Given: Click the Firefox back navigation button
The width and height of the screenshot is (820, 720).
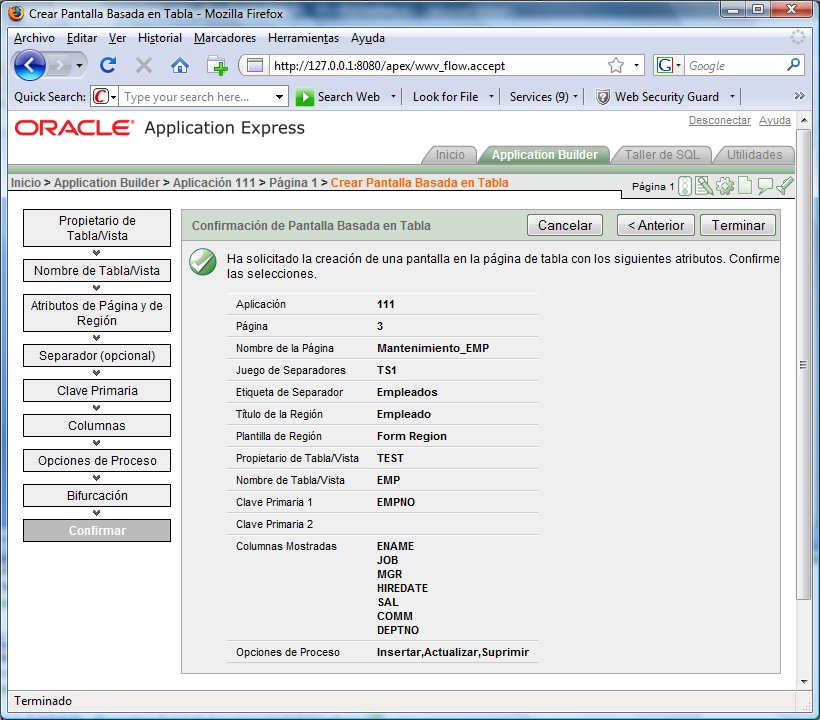Looking at the screenshot, I should [29, 65].
